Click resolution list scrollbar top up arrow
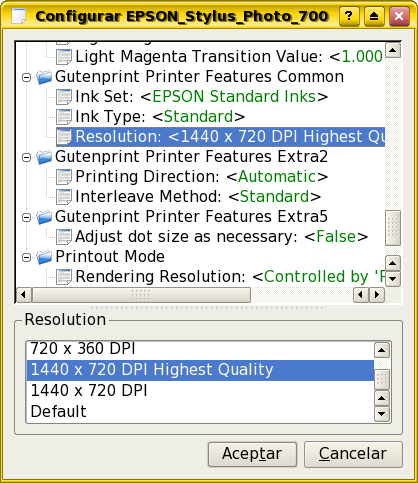Screen dimensions: 418x483 click(x=382, y=350)
